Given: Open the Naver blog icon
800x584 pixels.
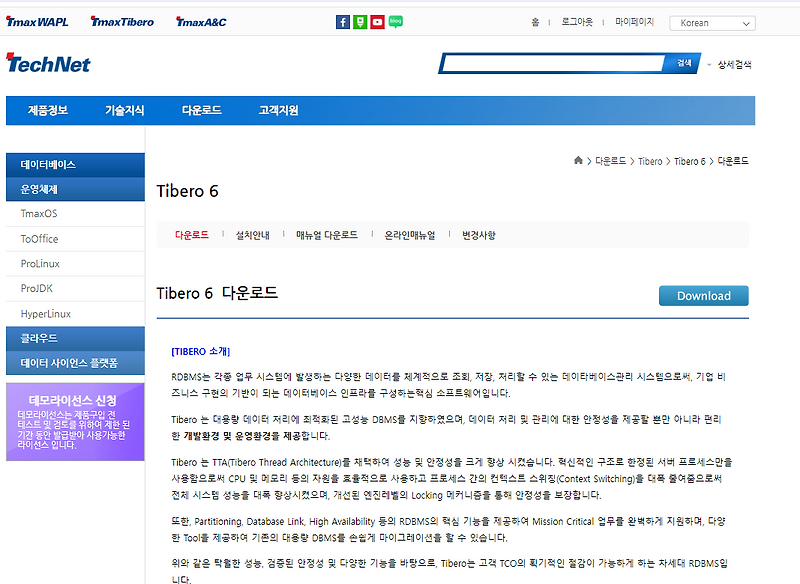Looking at the screenshot, I should [x=394, y=21].
